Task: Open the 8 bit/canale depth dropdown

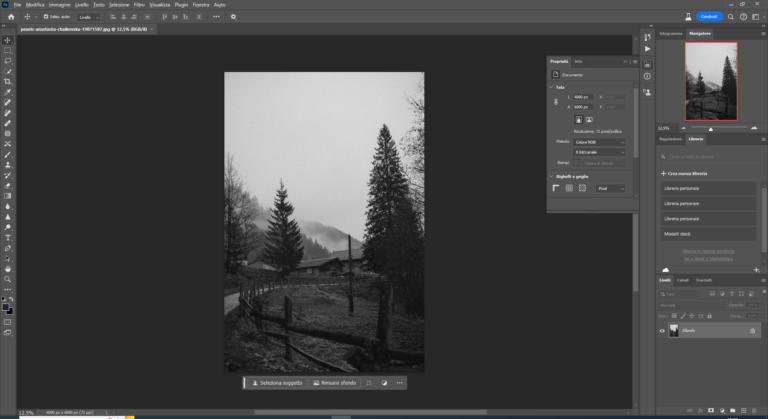Action: [x=599, y=152]
